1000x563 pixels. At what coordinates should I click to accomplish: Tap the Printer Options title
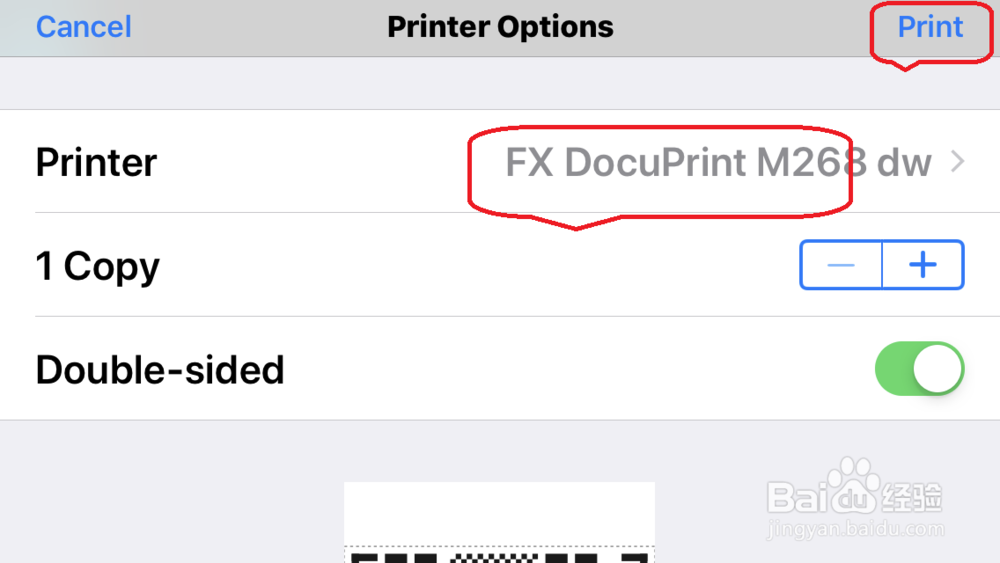(500, 27)
